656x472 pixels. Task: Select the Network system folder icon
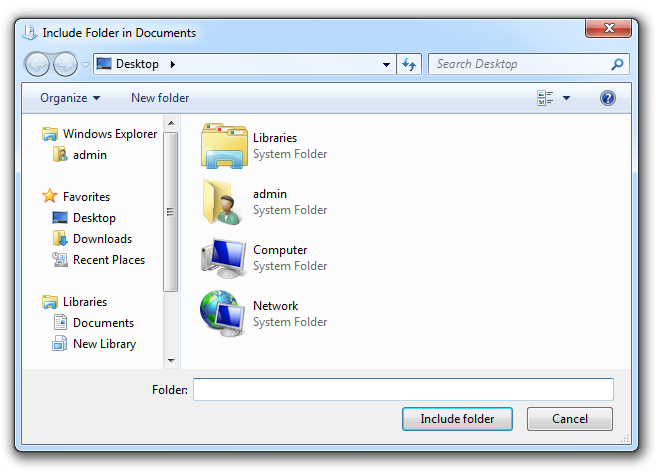pos(223,314)
